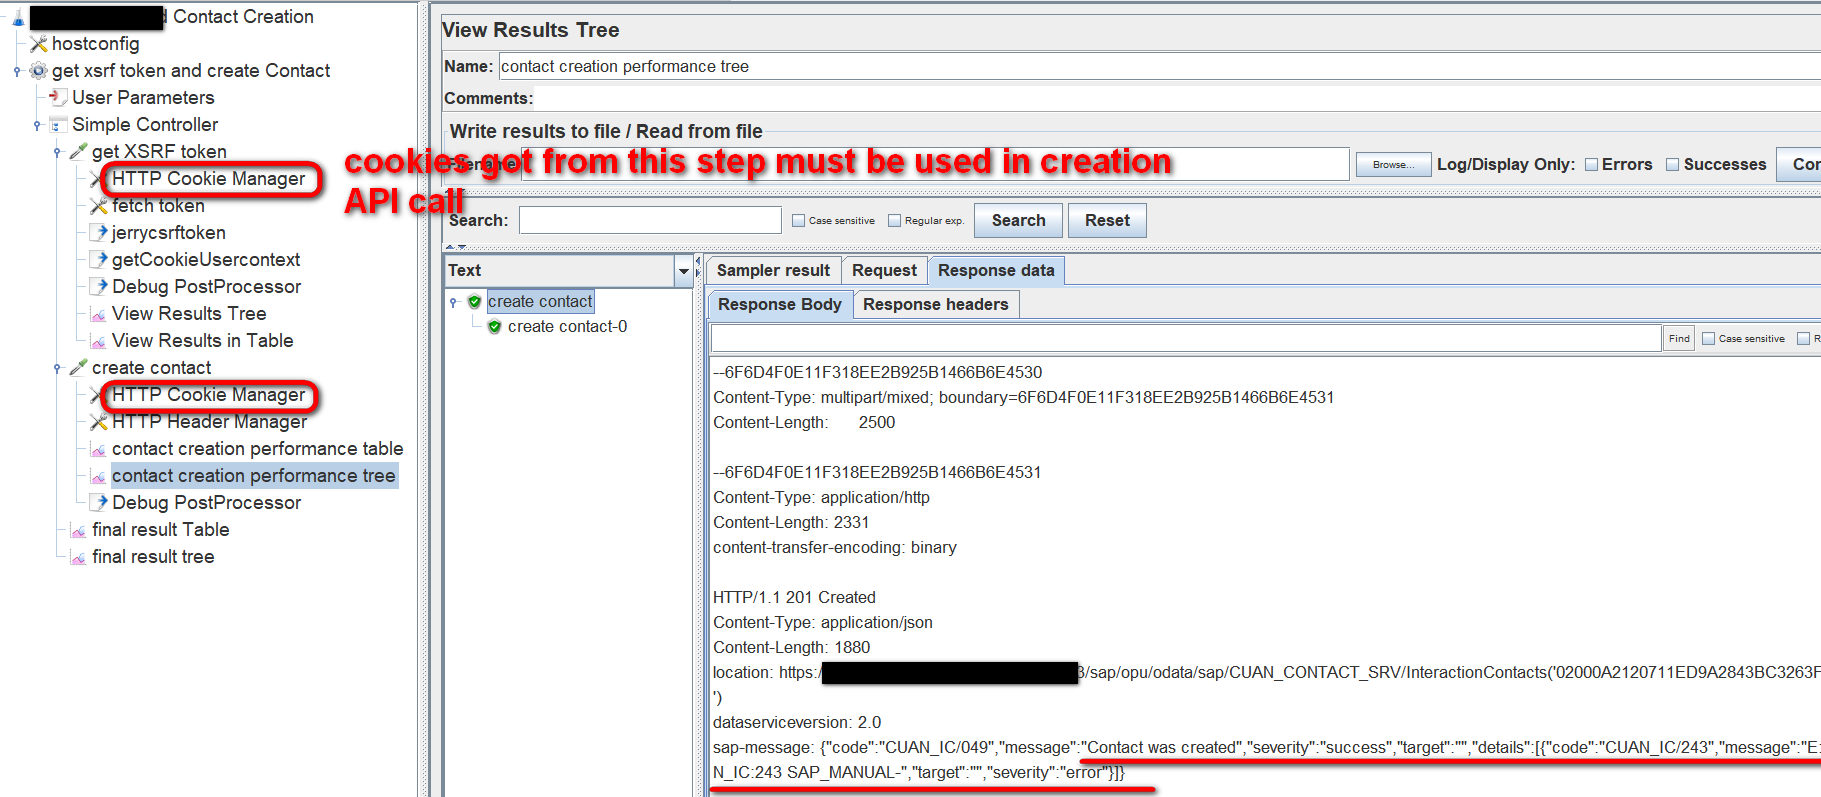Click the Reset button
This screenshot has height=797, width=1821.
(x=1107, y=221)
